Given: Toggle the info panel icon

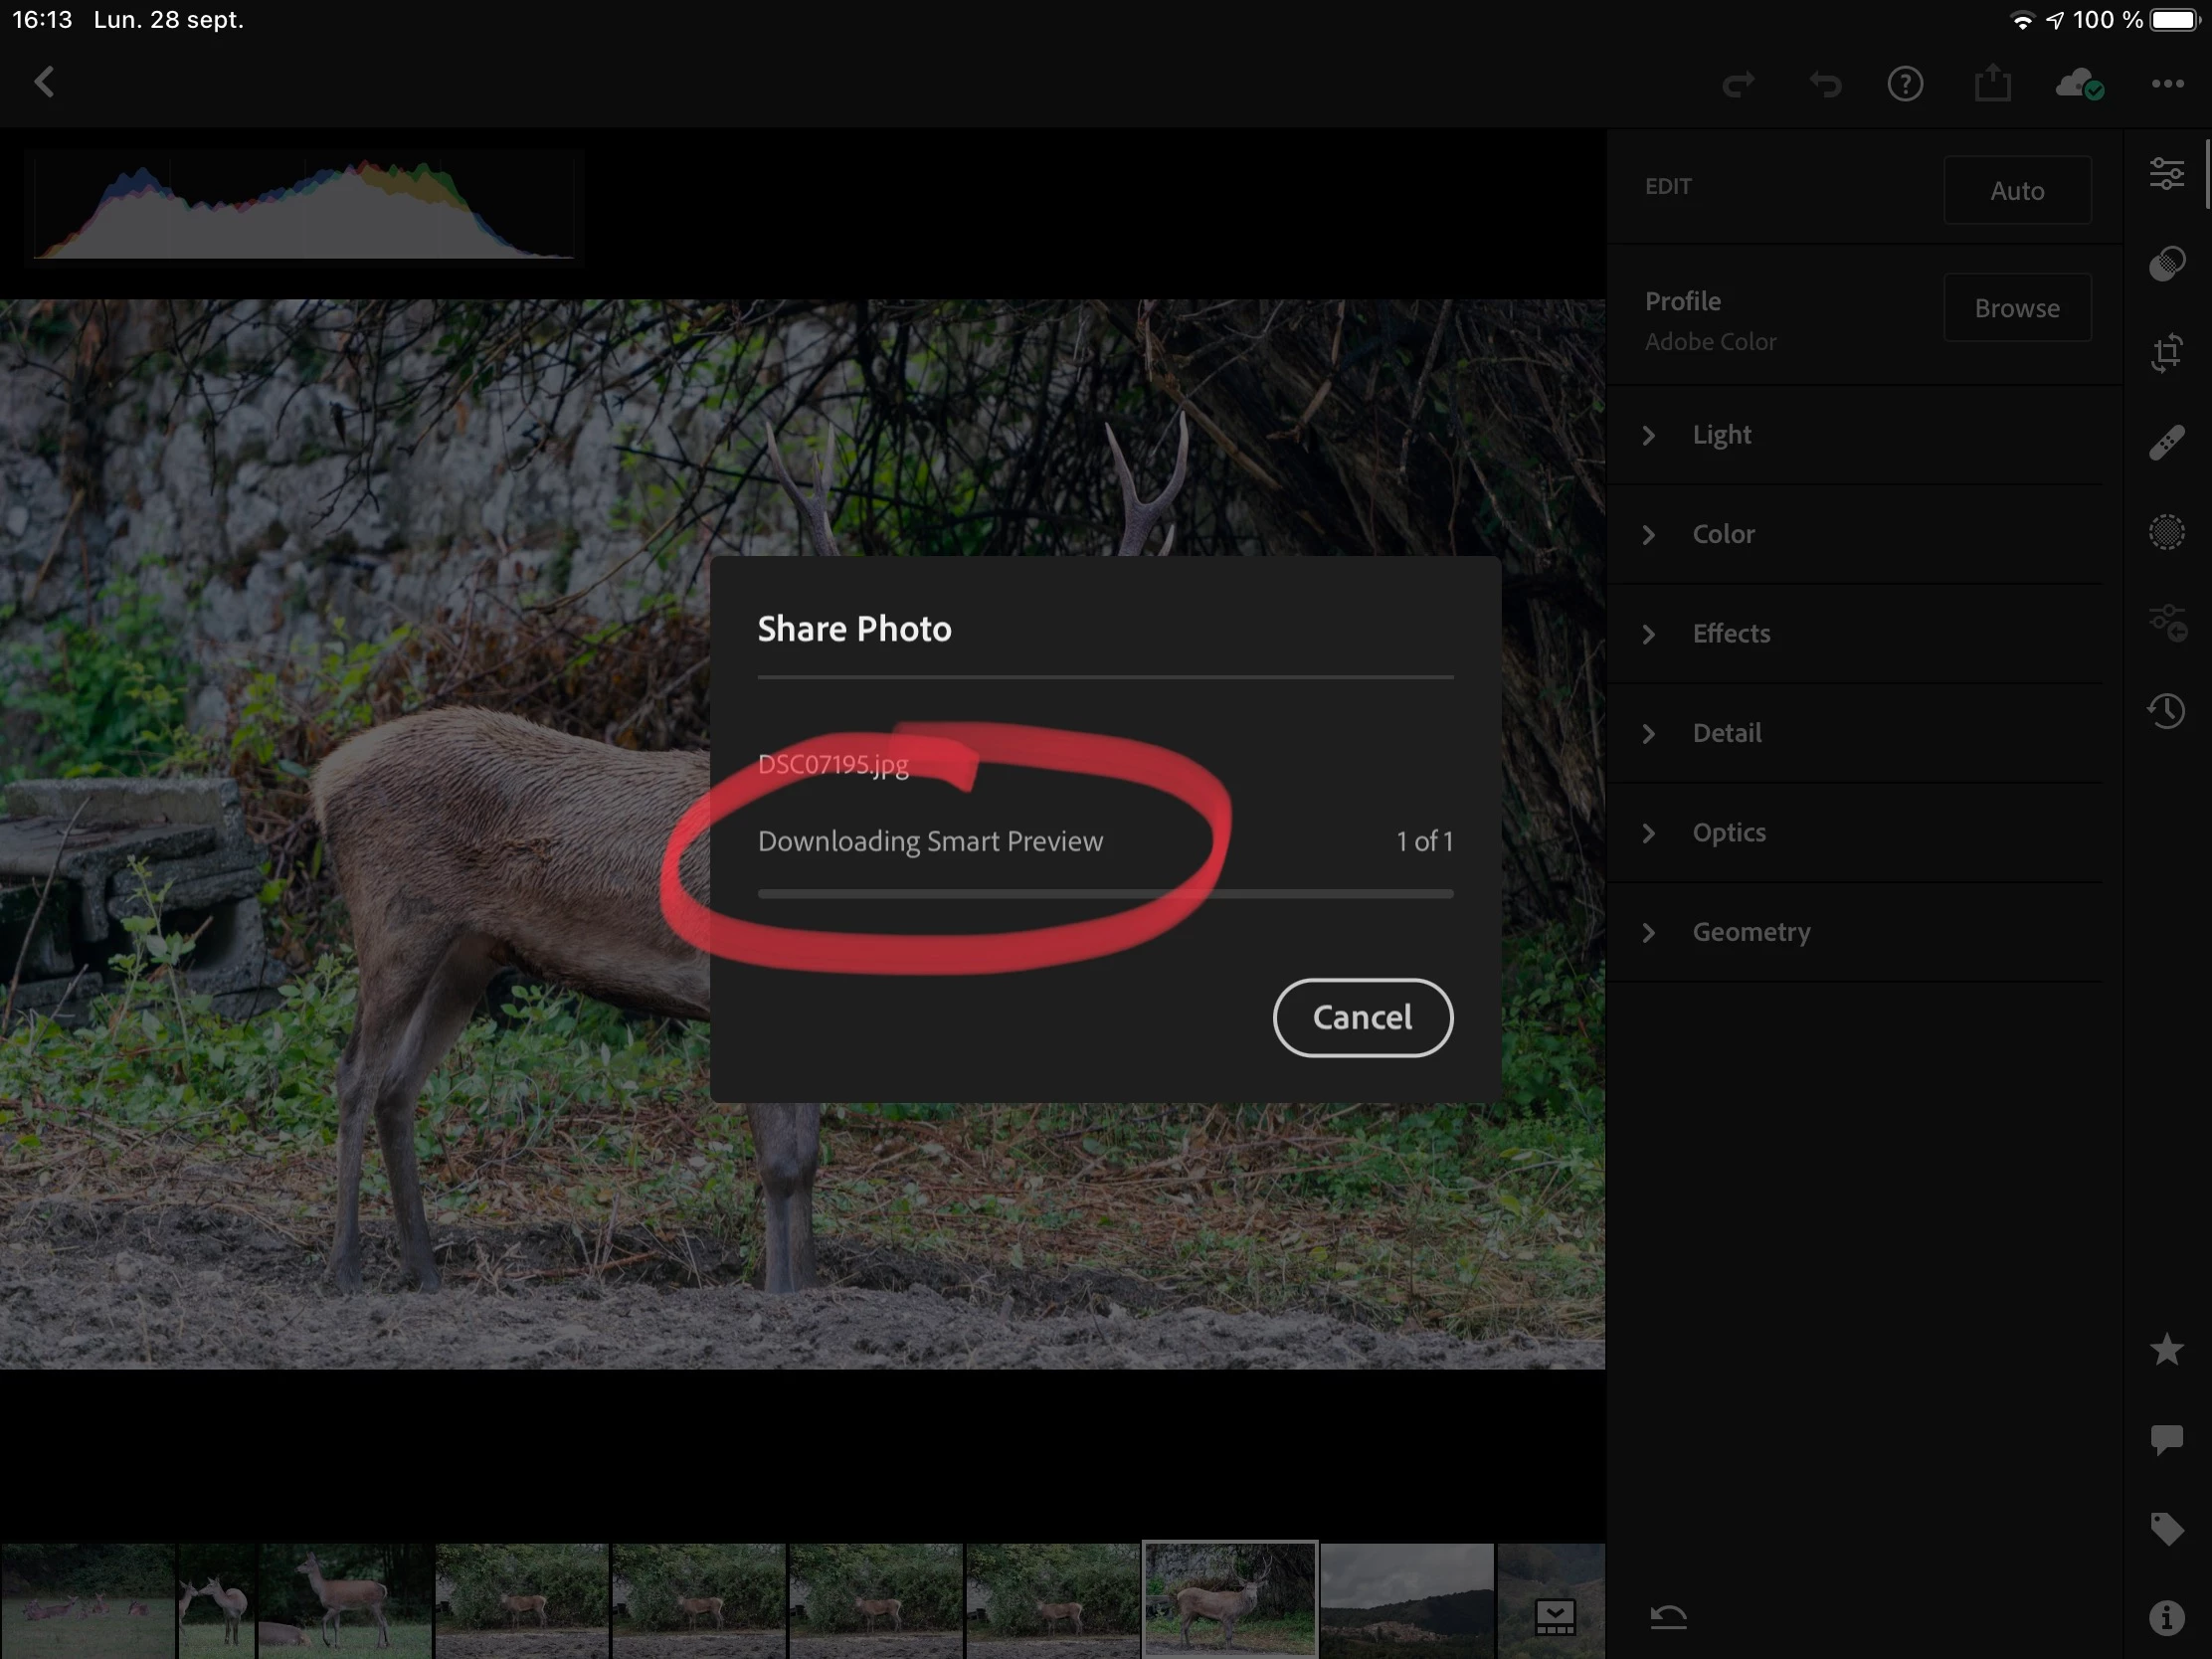Looking at the screenshot, I should (x=2166, y=1617).
